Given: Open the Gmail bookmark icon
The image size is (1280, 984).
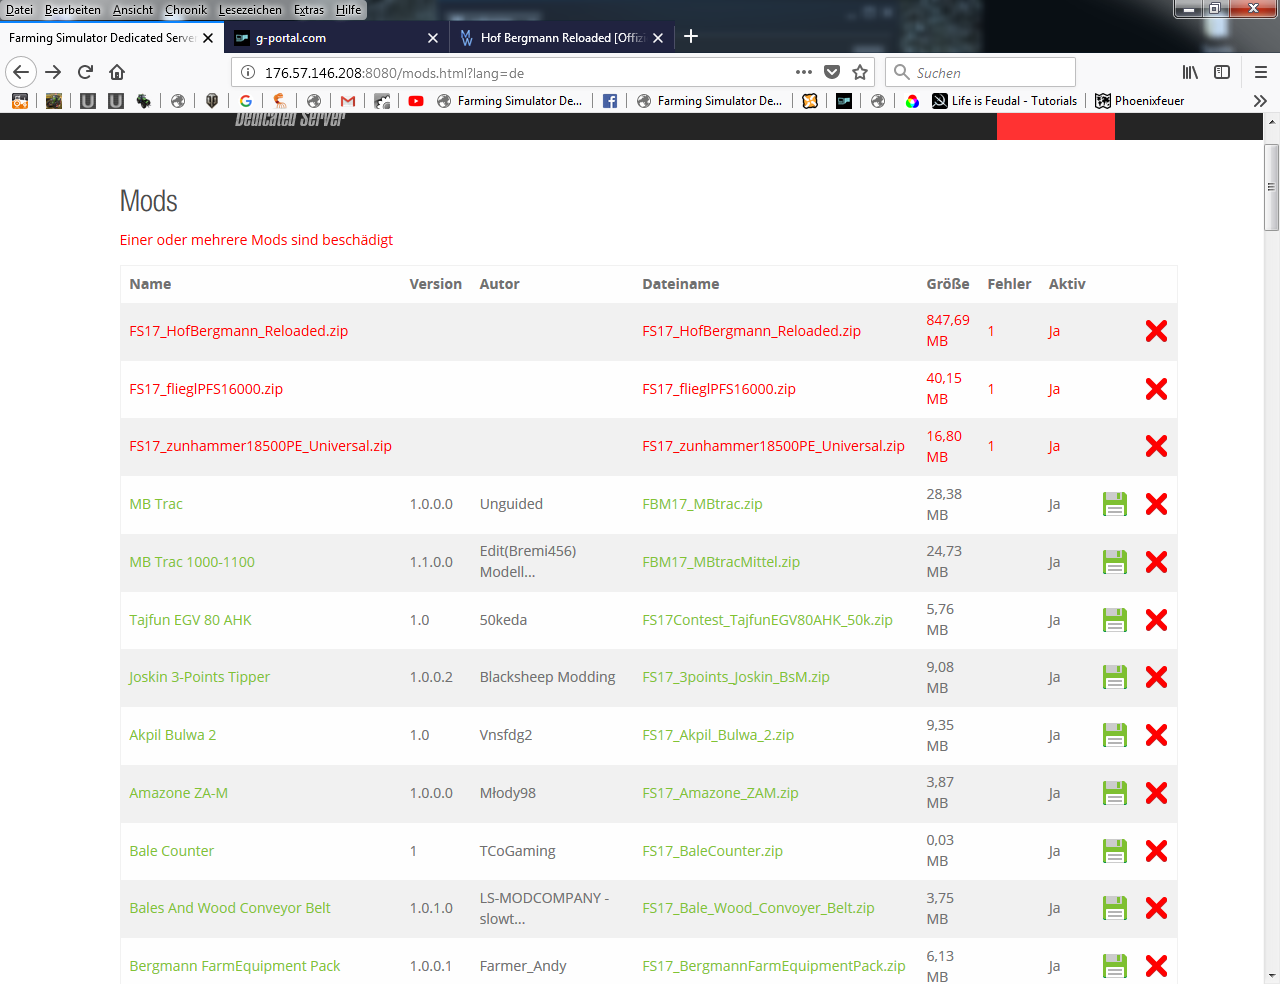Looking at the screenshot, I should [348, 101].
